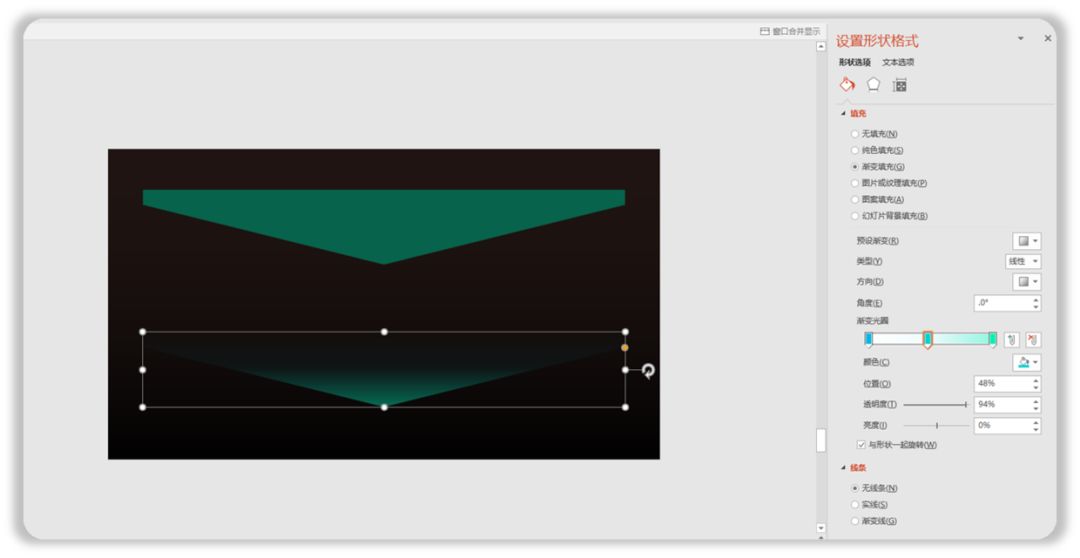The height and width of the screenshot is (558, 1080).
Task: Select 实线(S) radio option
Action: tap(869, 505)
